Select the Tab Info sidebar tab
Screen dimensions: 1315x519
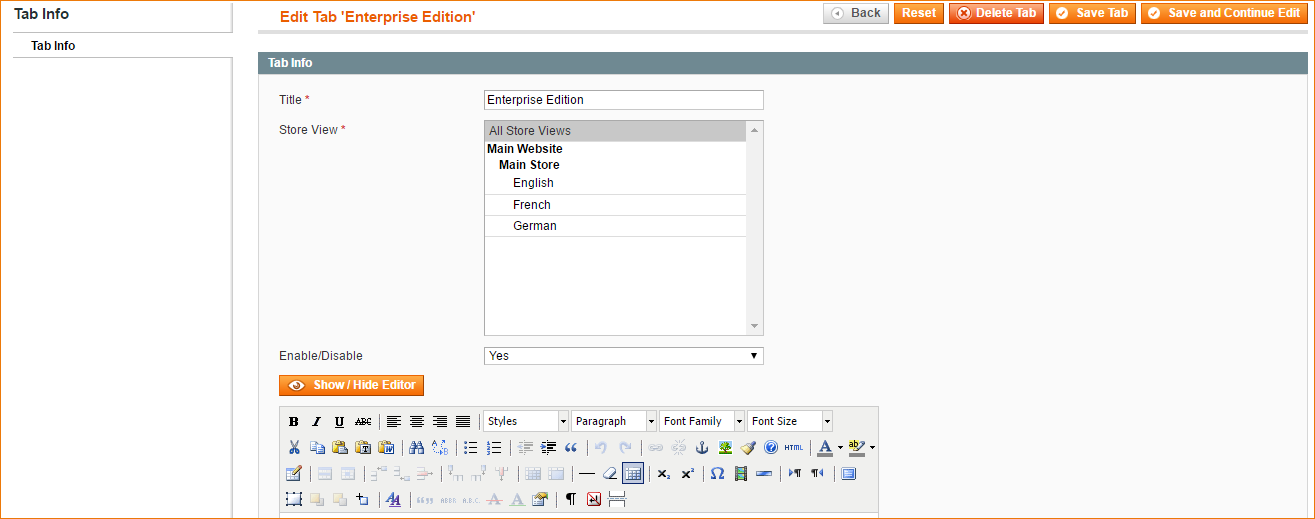tap(122, 46)
